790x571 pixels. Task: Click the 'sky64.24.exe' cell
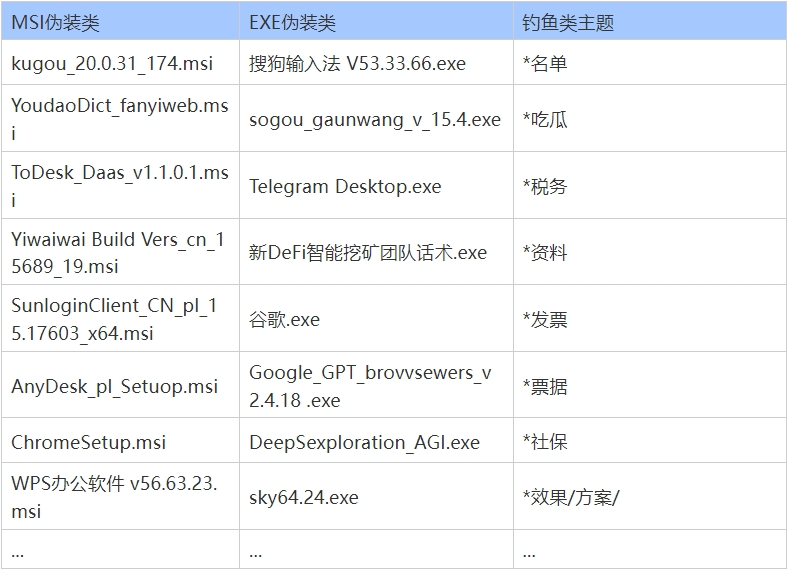pos(376,496)
